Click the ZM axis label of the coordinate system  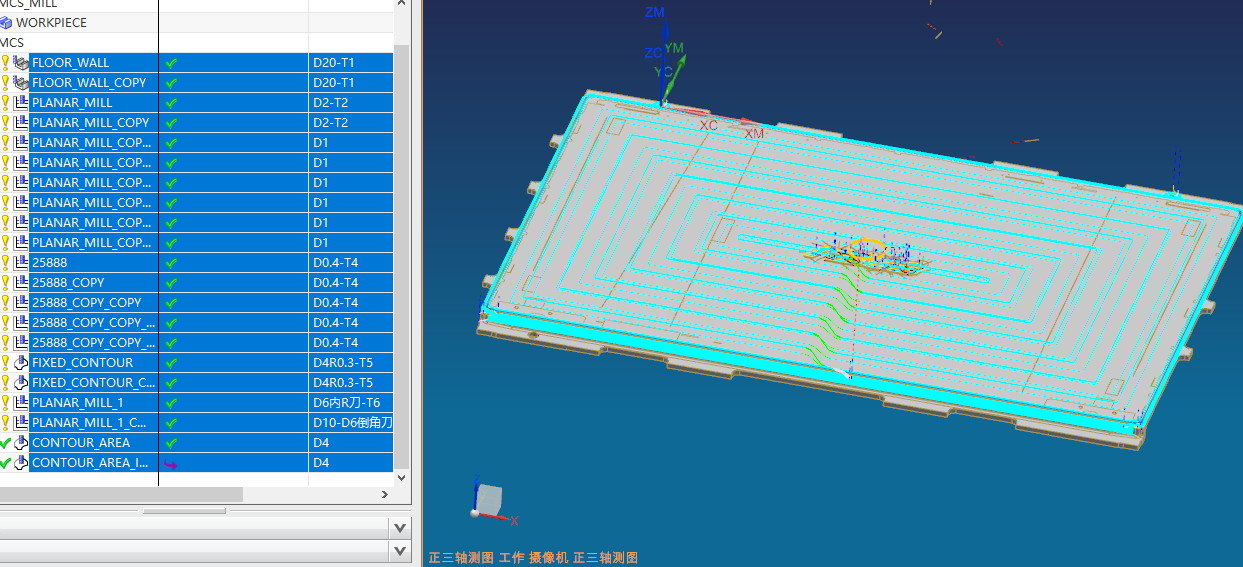(655, 12)
